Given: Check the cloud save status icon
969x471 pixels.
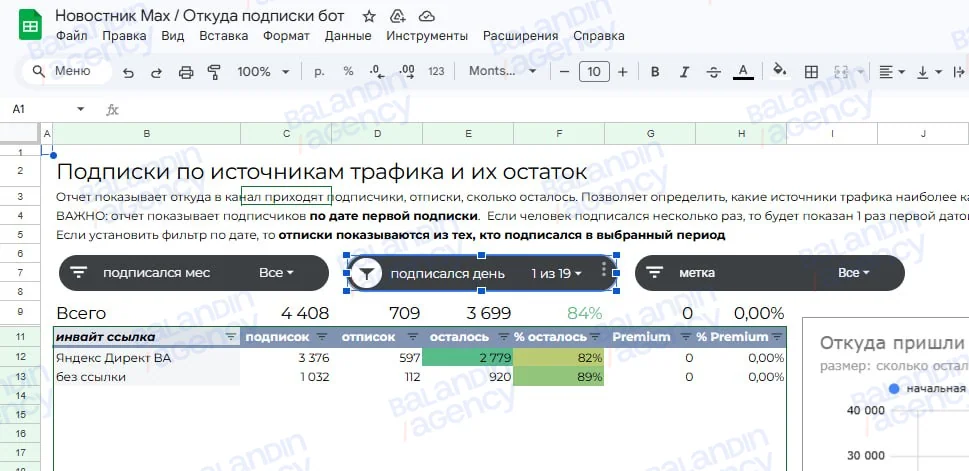Looking at the screenshot, I should click(x=426, y=16).
